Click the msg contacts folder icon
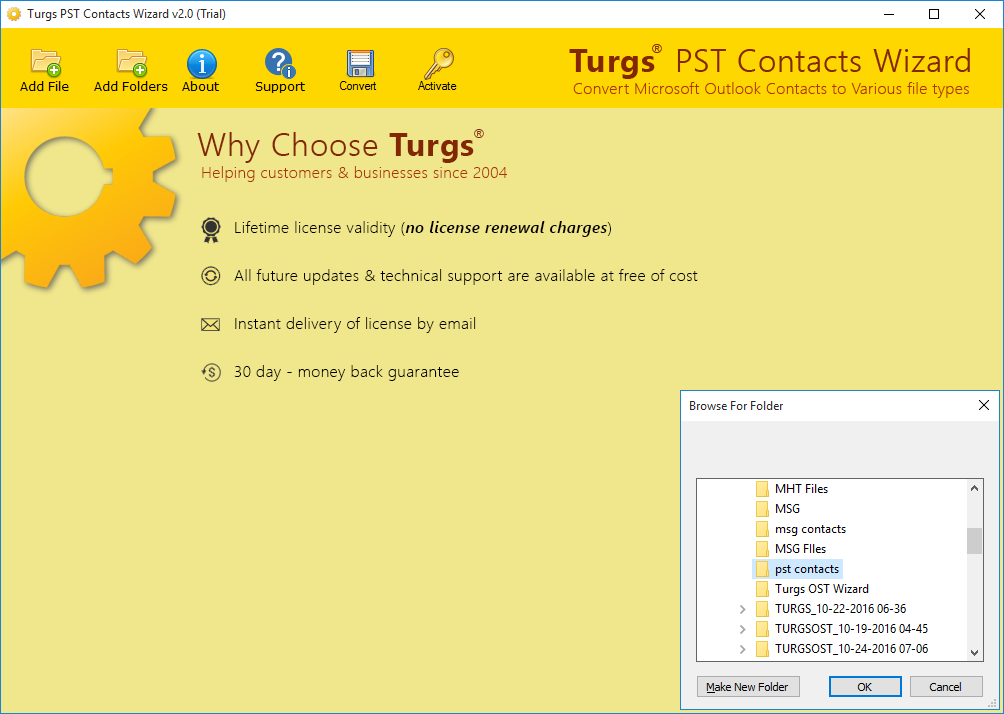This screenshot has width=1004, height=714. [762, 529]
